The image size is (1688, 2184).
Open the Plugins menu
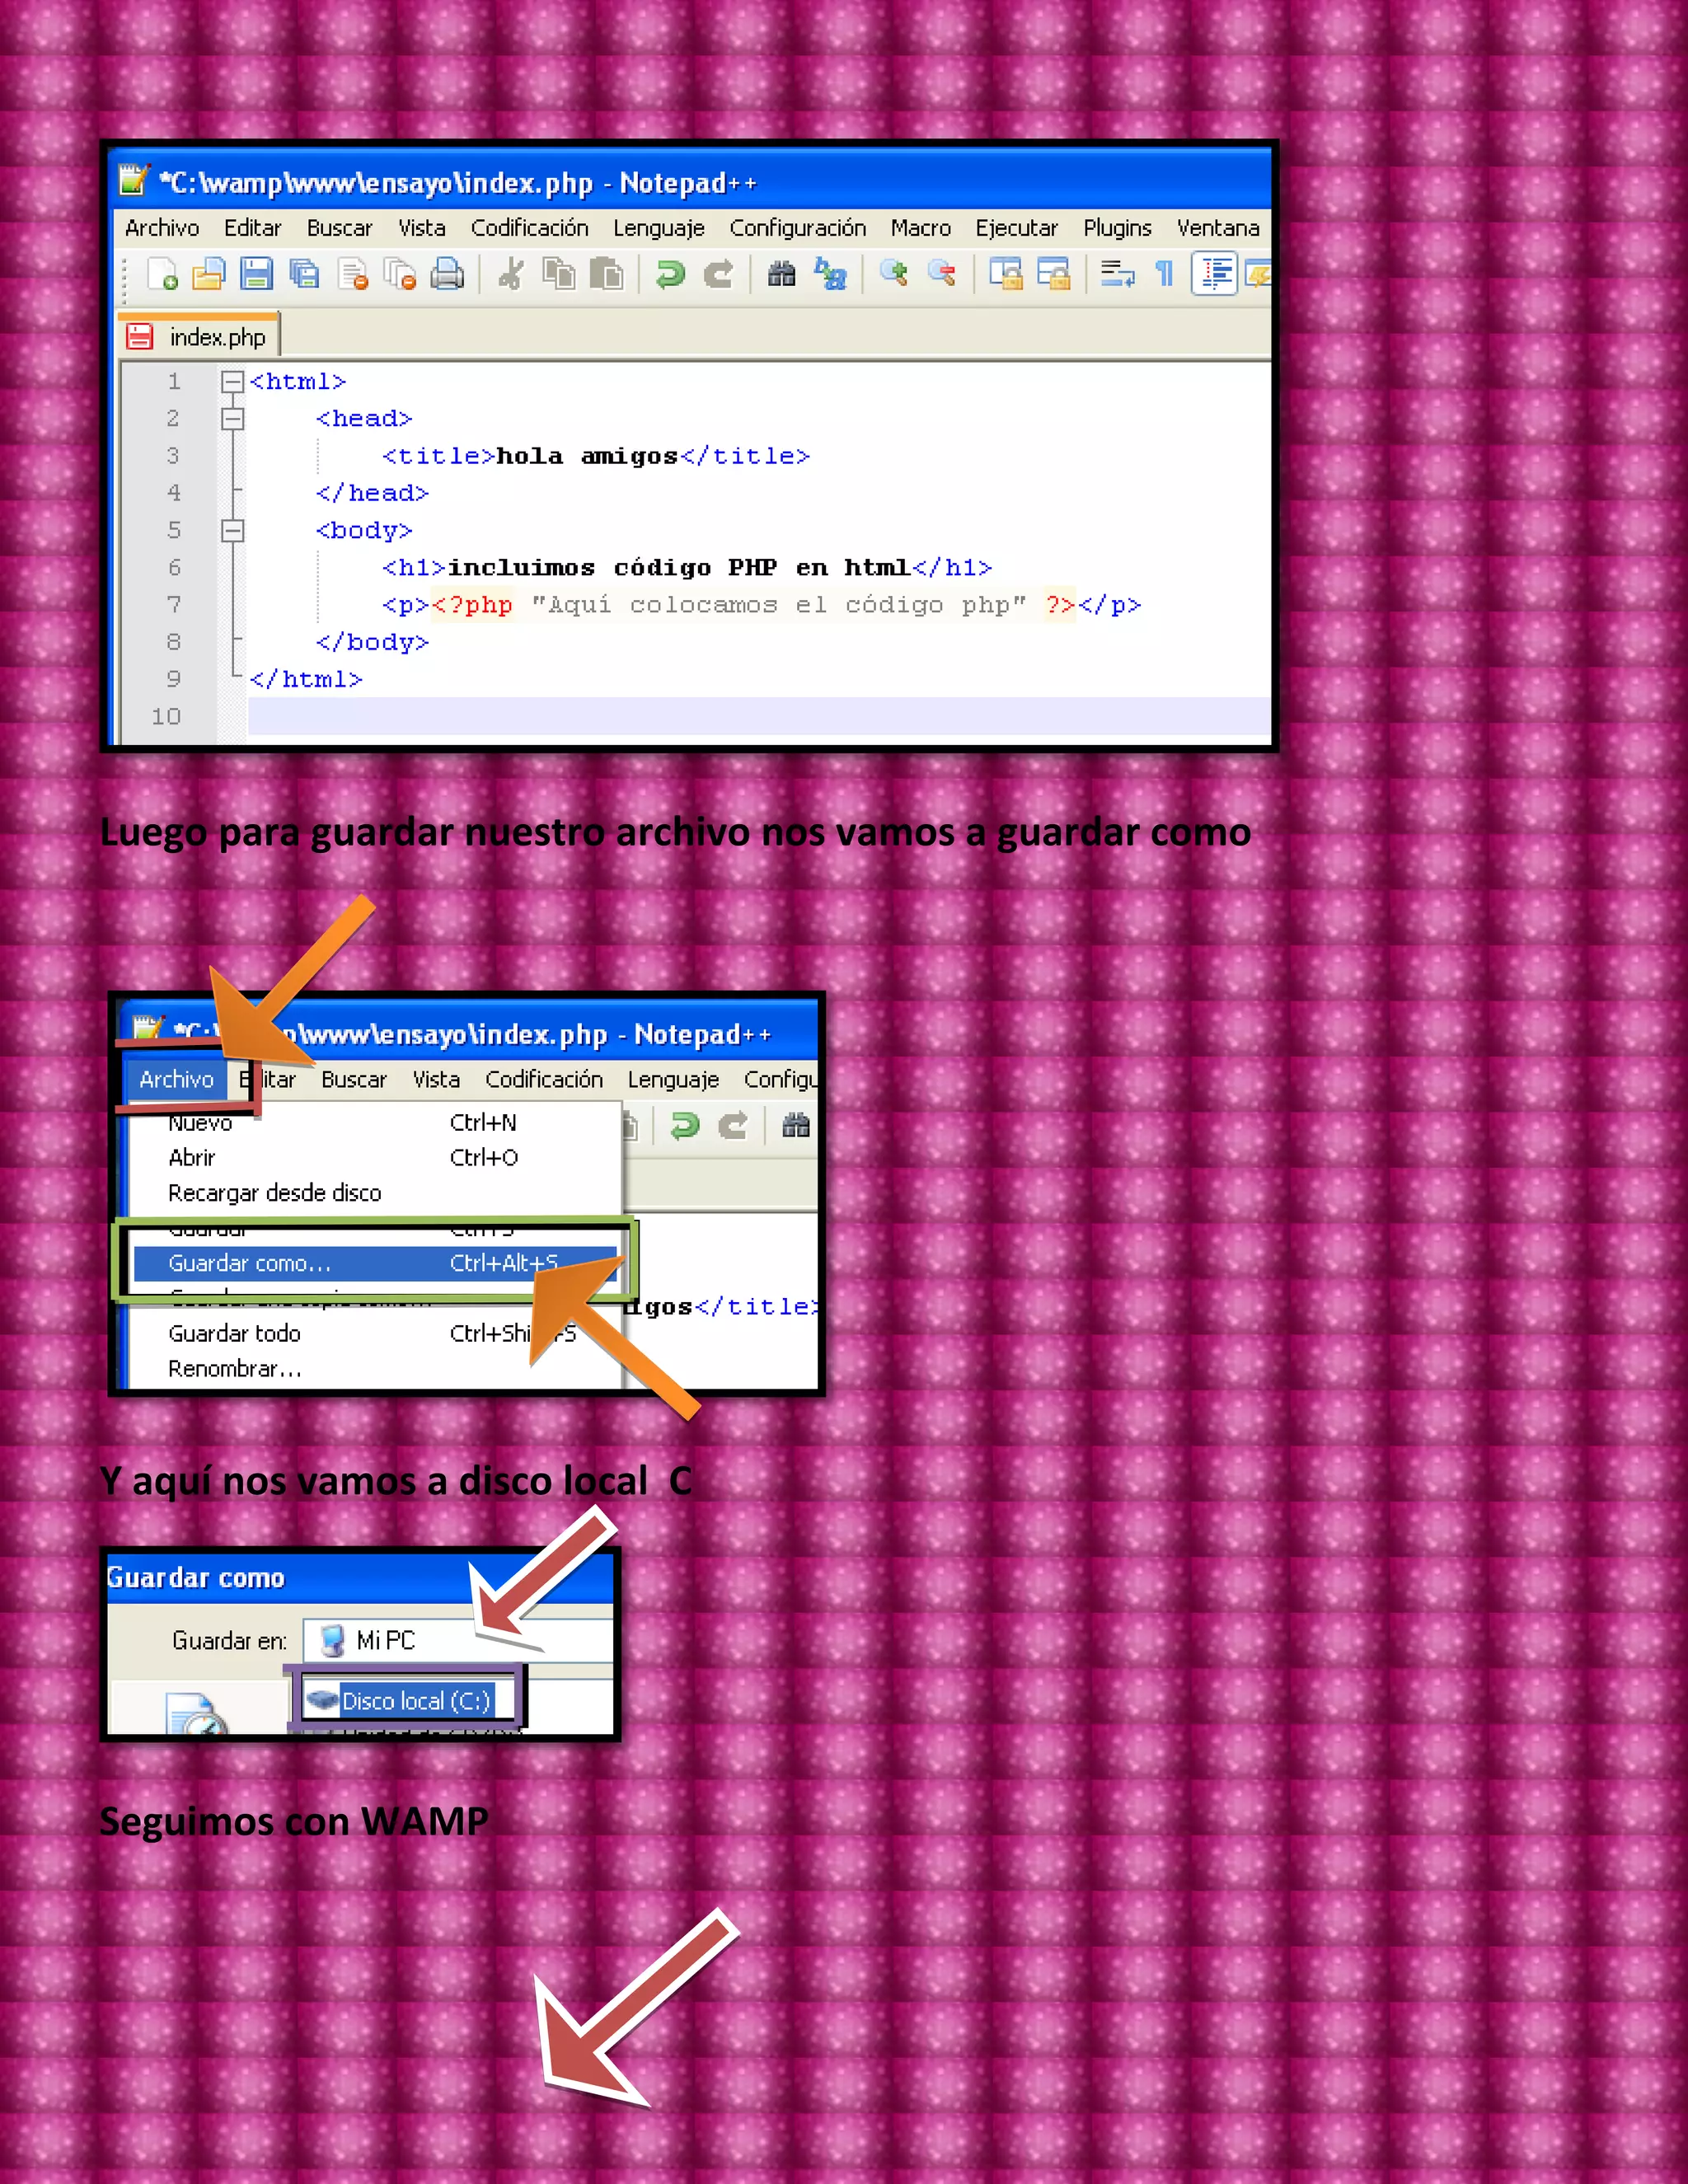click(1118, 228)
